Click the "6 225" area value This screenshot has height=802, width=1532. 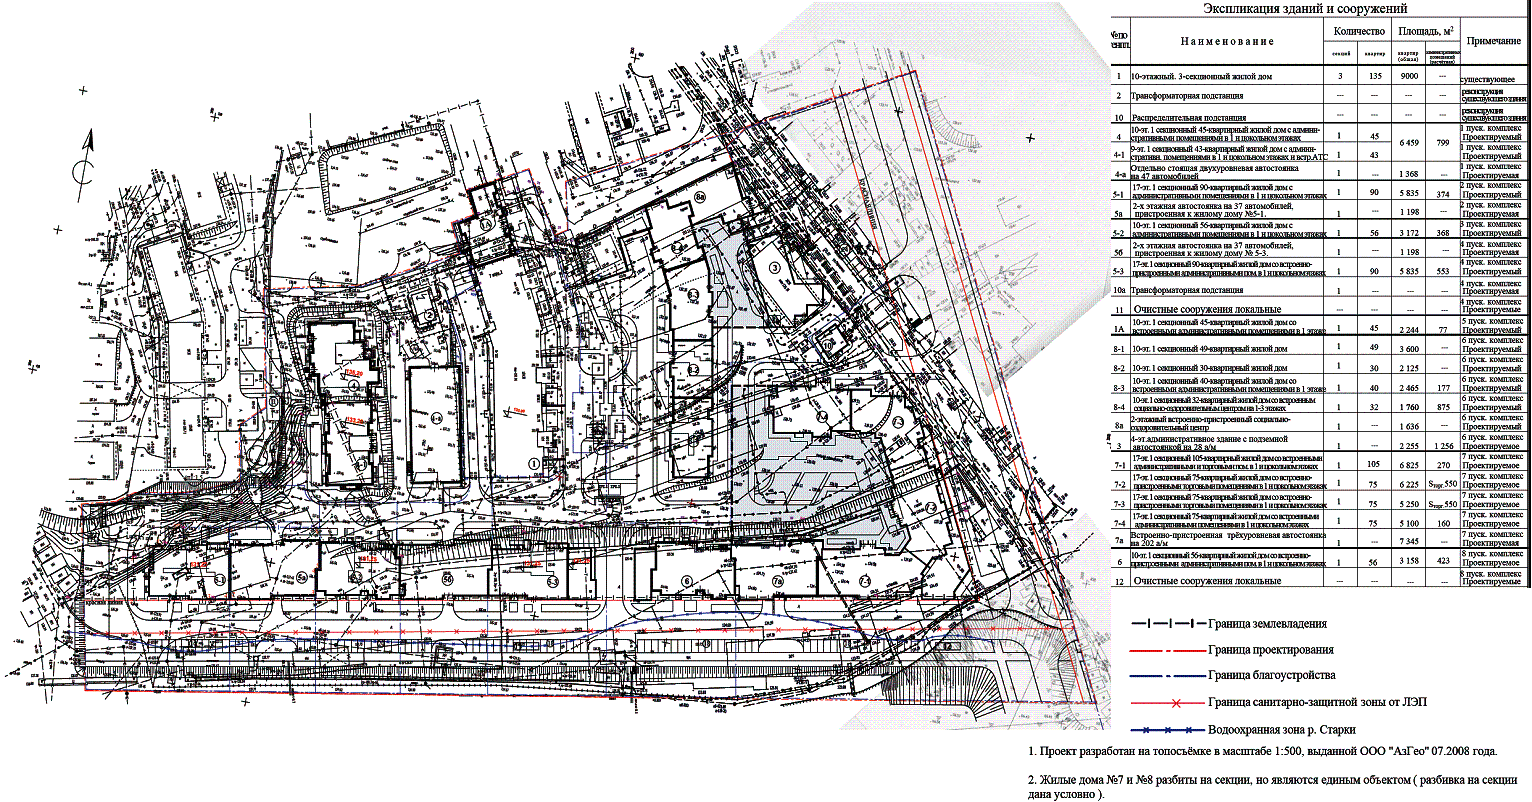[1408, 484]
